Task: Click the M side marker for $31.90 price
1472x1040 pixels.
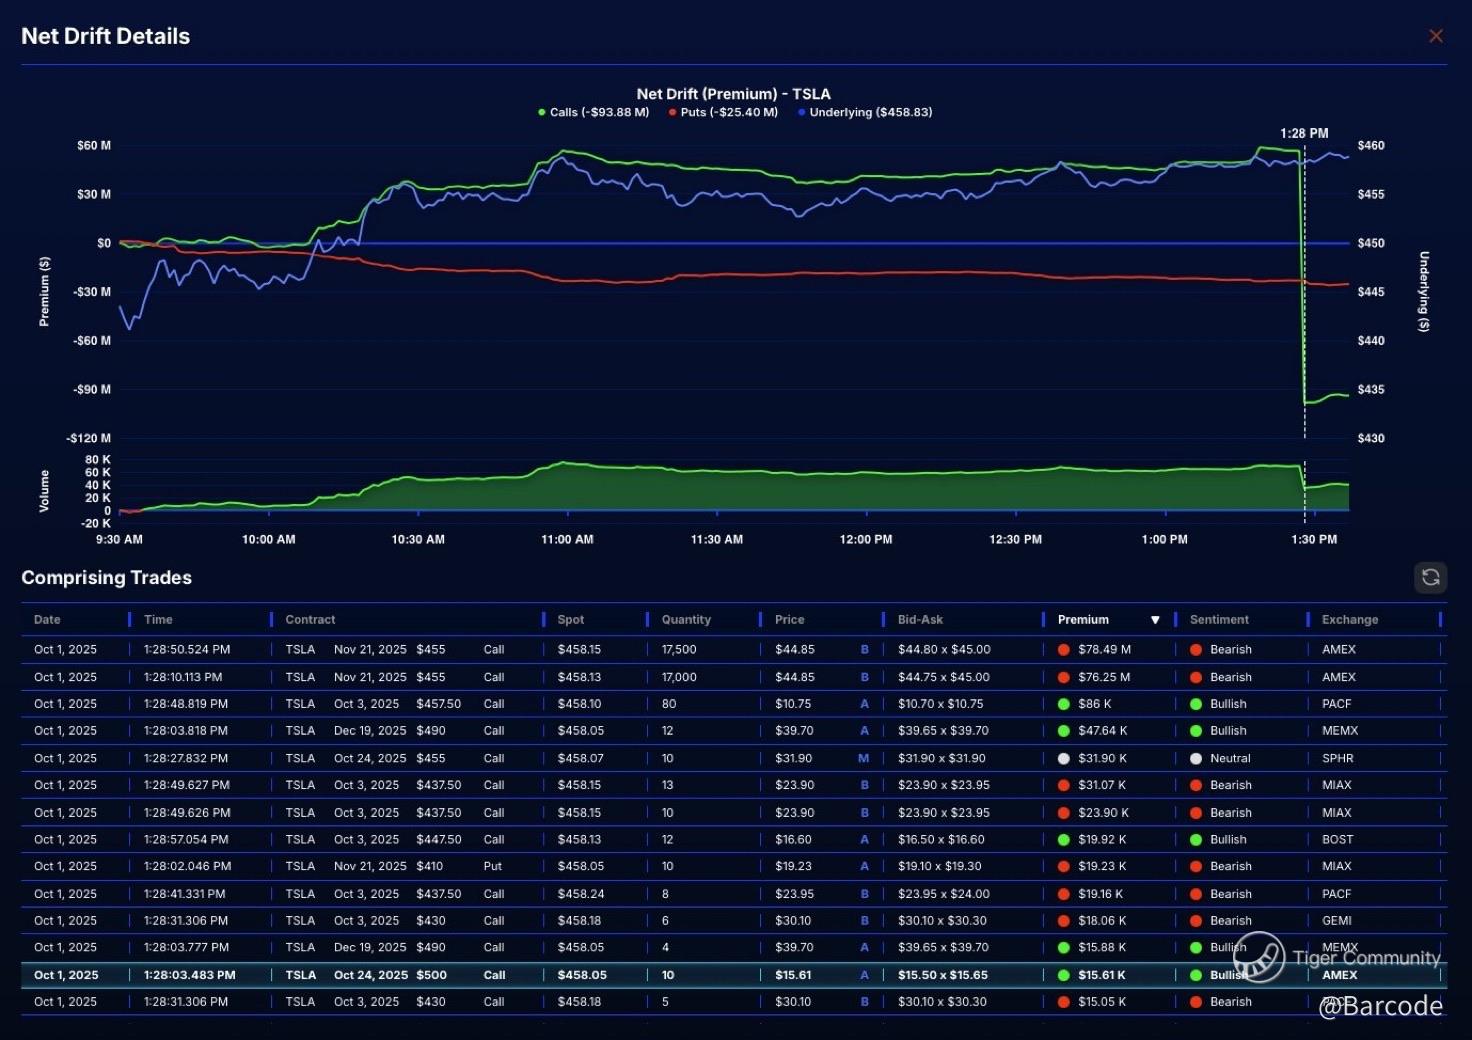Action: point(863,759)
